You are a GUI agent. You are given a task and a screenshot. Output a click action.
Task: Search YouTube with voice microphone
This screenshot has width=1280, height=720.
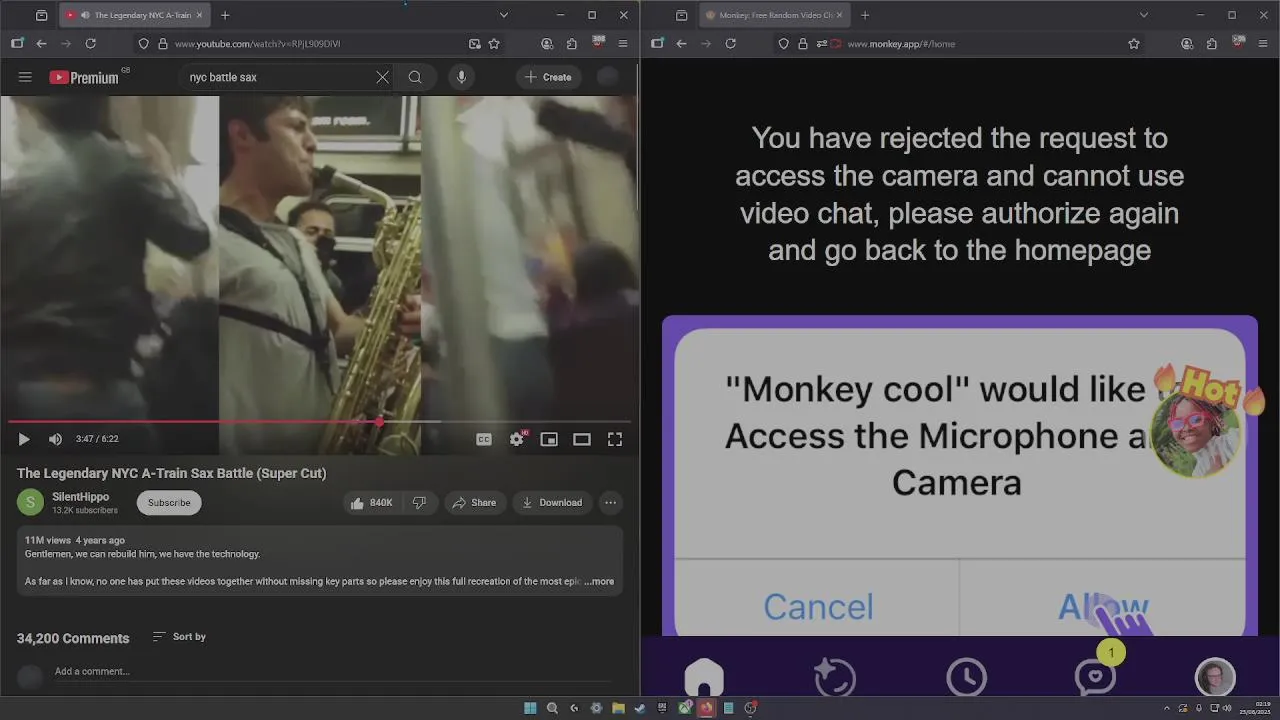point(461,77)
